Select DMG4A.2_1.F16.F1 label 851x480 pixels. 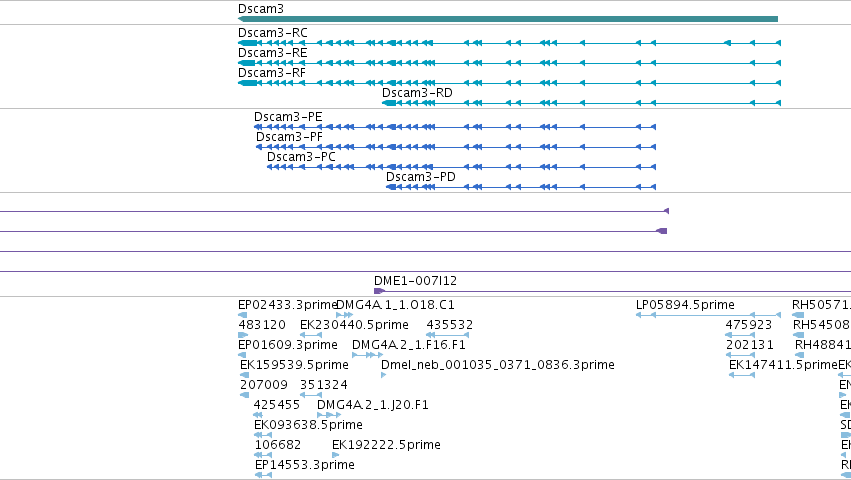click(409, 345)
